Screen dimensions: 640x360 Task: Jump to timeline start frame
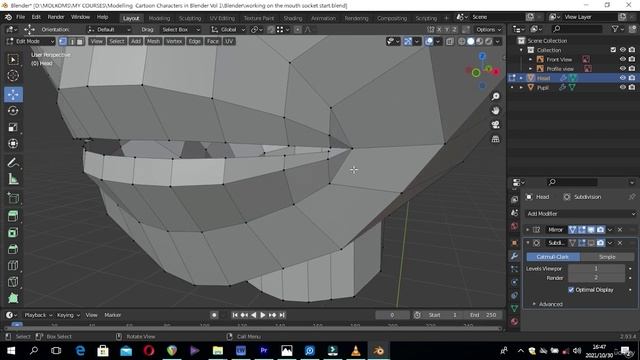point(235,315)
